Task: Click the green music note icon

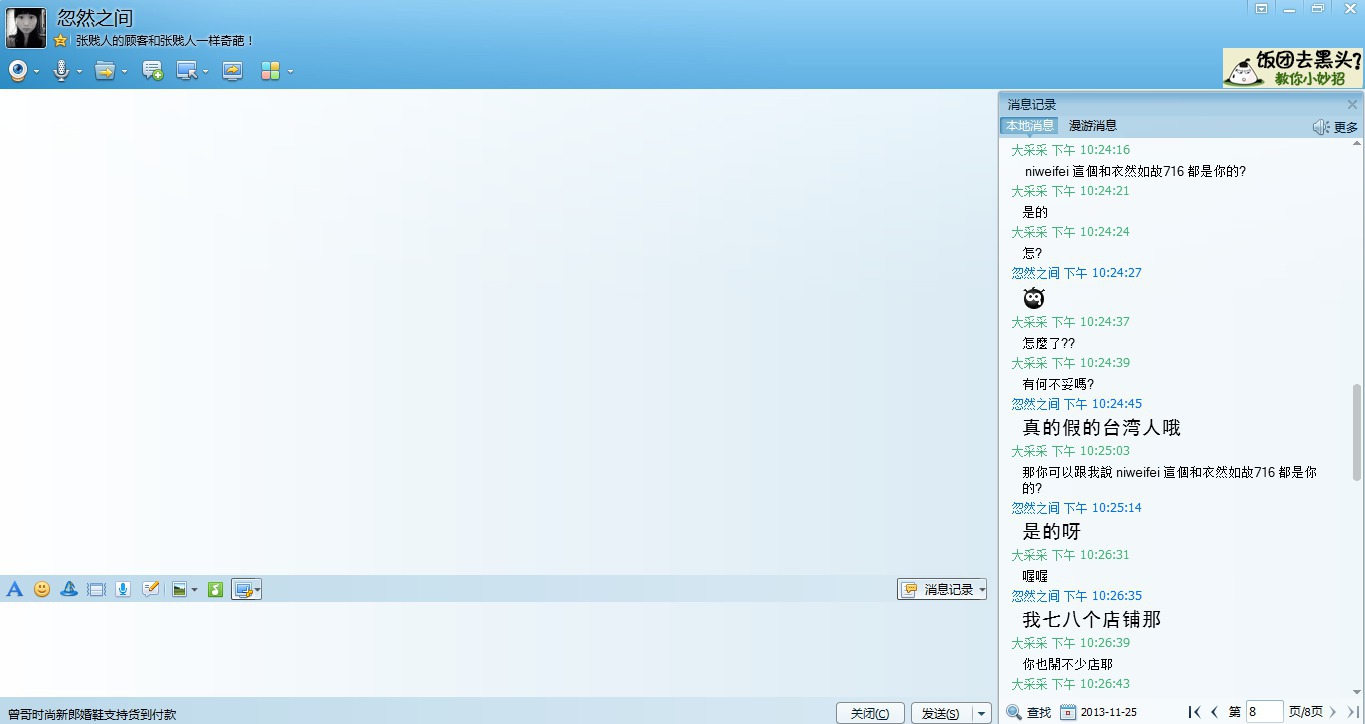Action: pyautogui.click(x=215, y=590)
